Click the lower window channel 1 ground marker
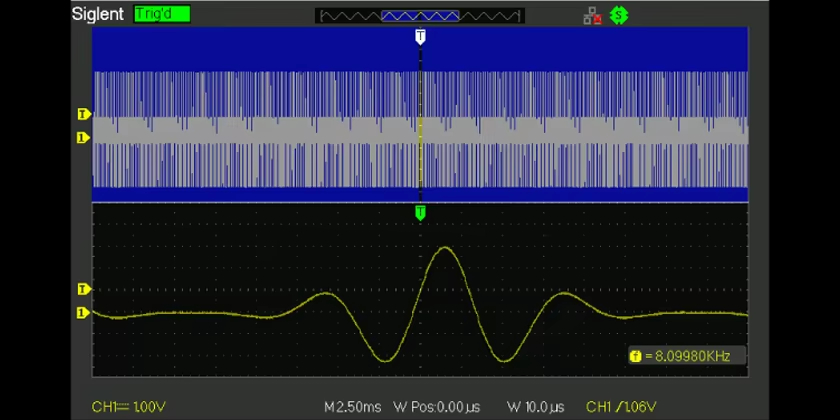 (x=84, y=313)
